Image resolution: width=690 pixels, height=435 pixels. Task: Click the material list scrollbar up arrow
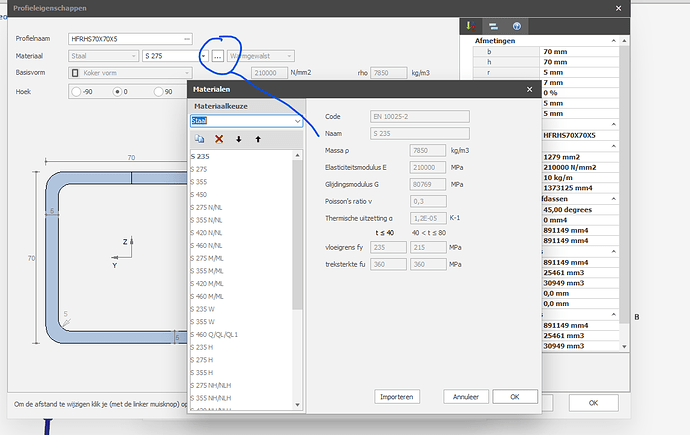(x=297, y=155)
